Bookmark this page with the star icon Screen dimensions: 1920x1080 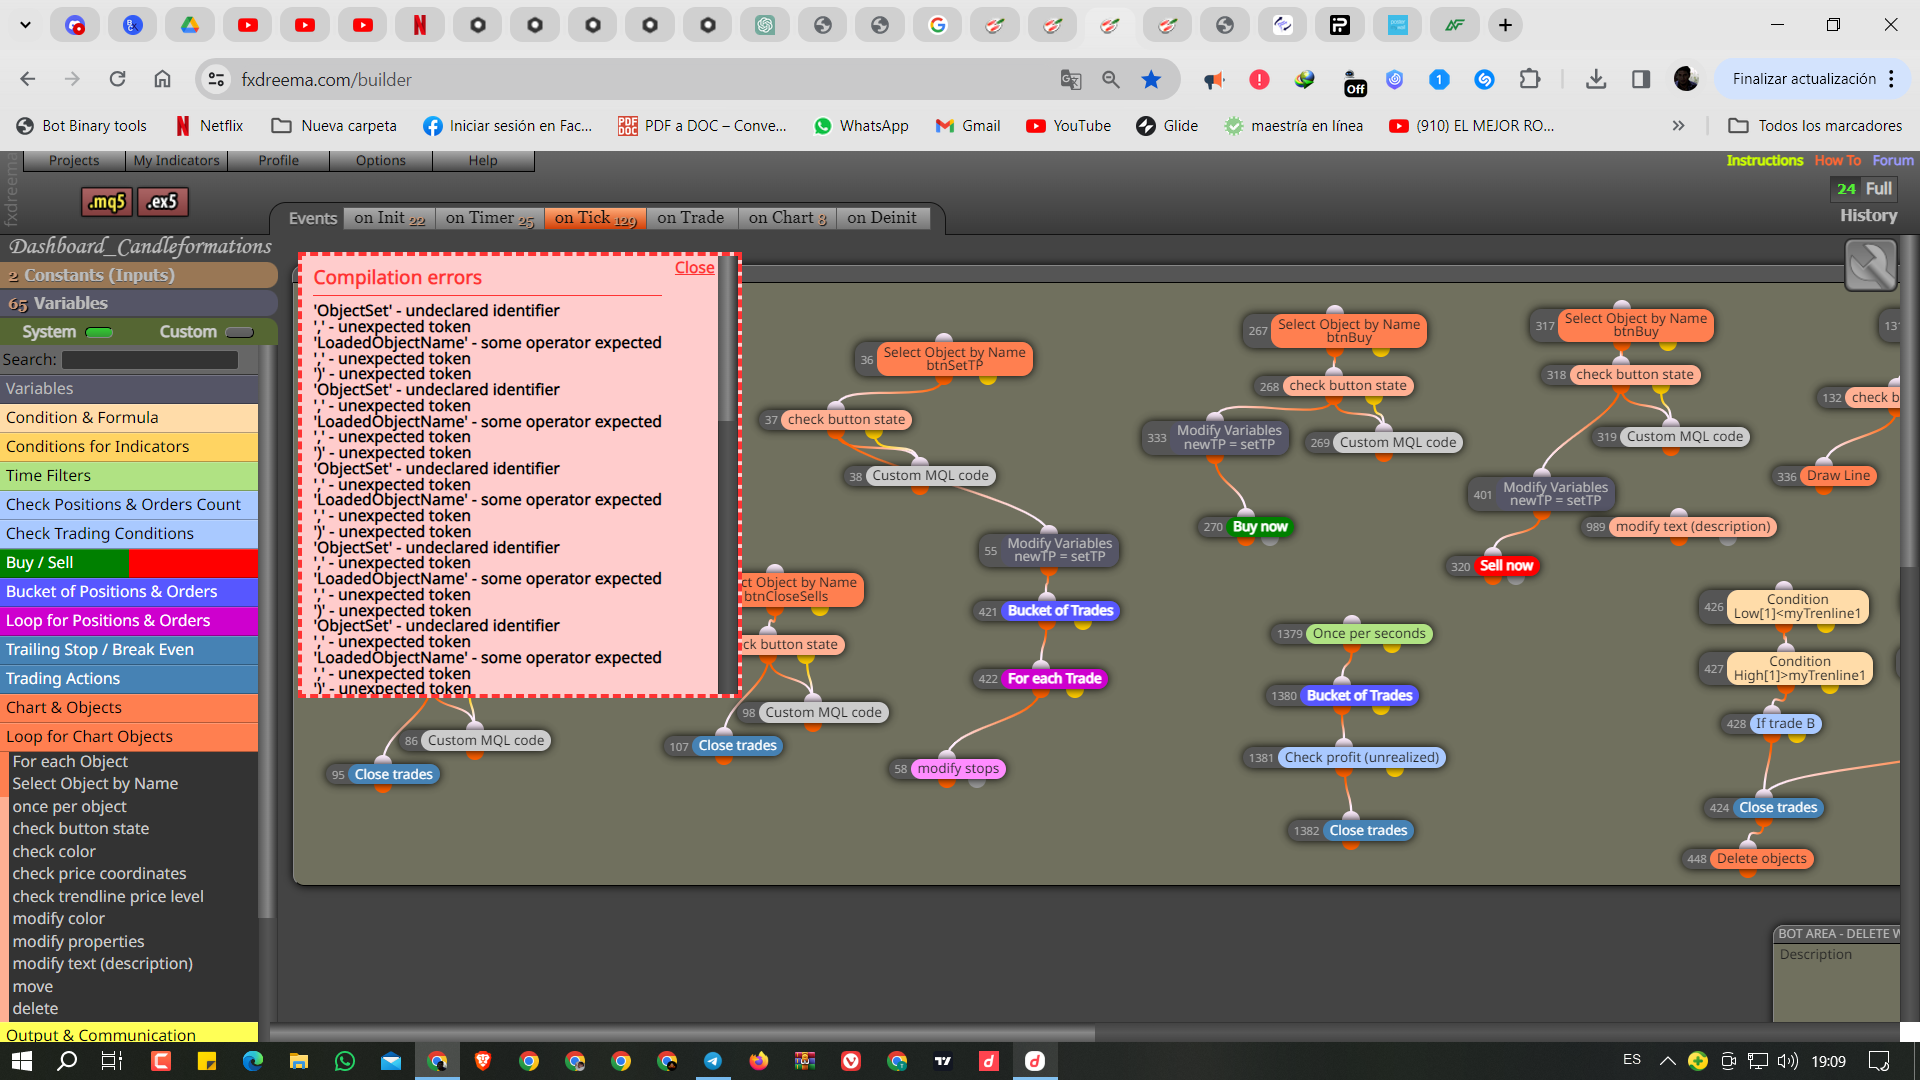[x=1152, y=79]
